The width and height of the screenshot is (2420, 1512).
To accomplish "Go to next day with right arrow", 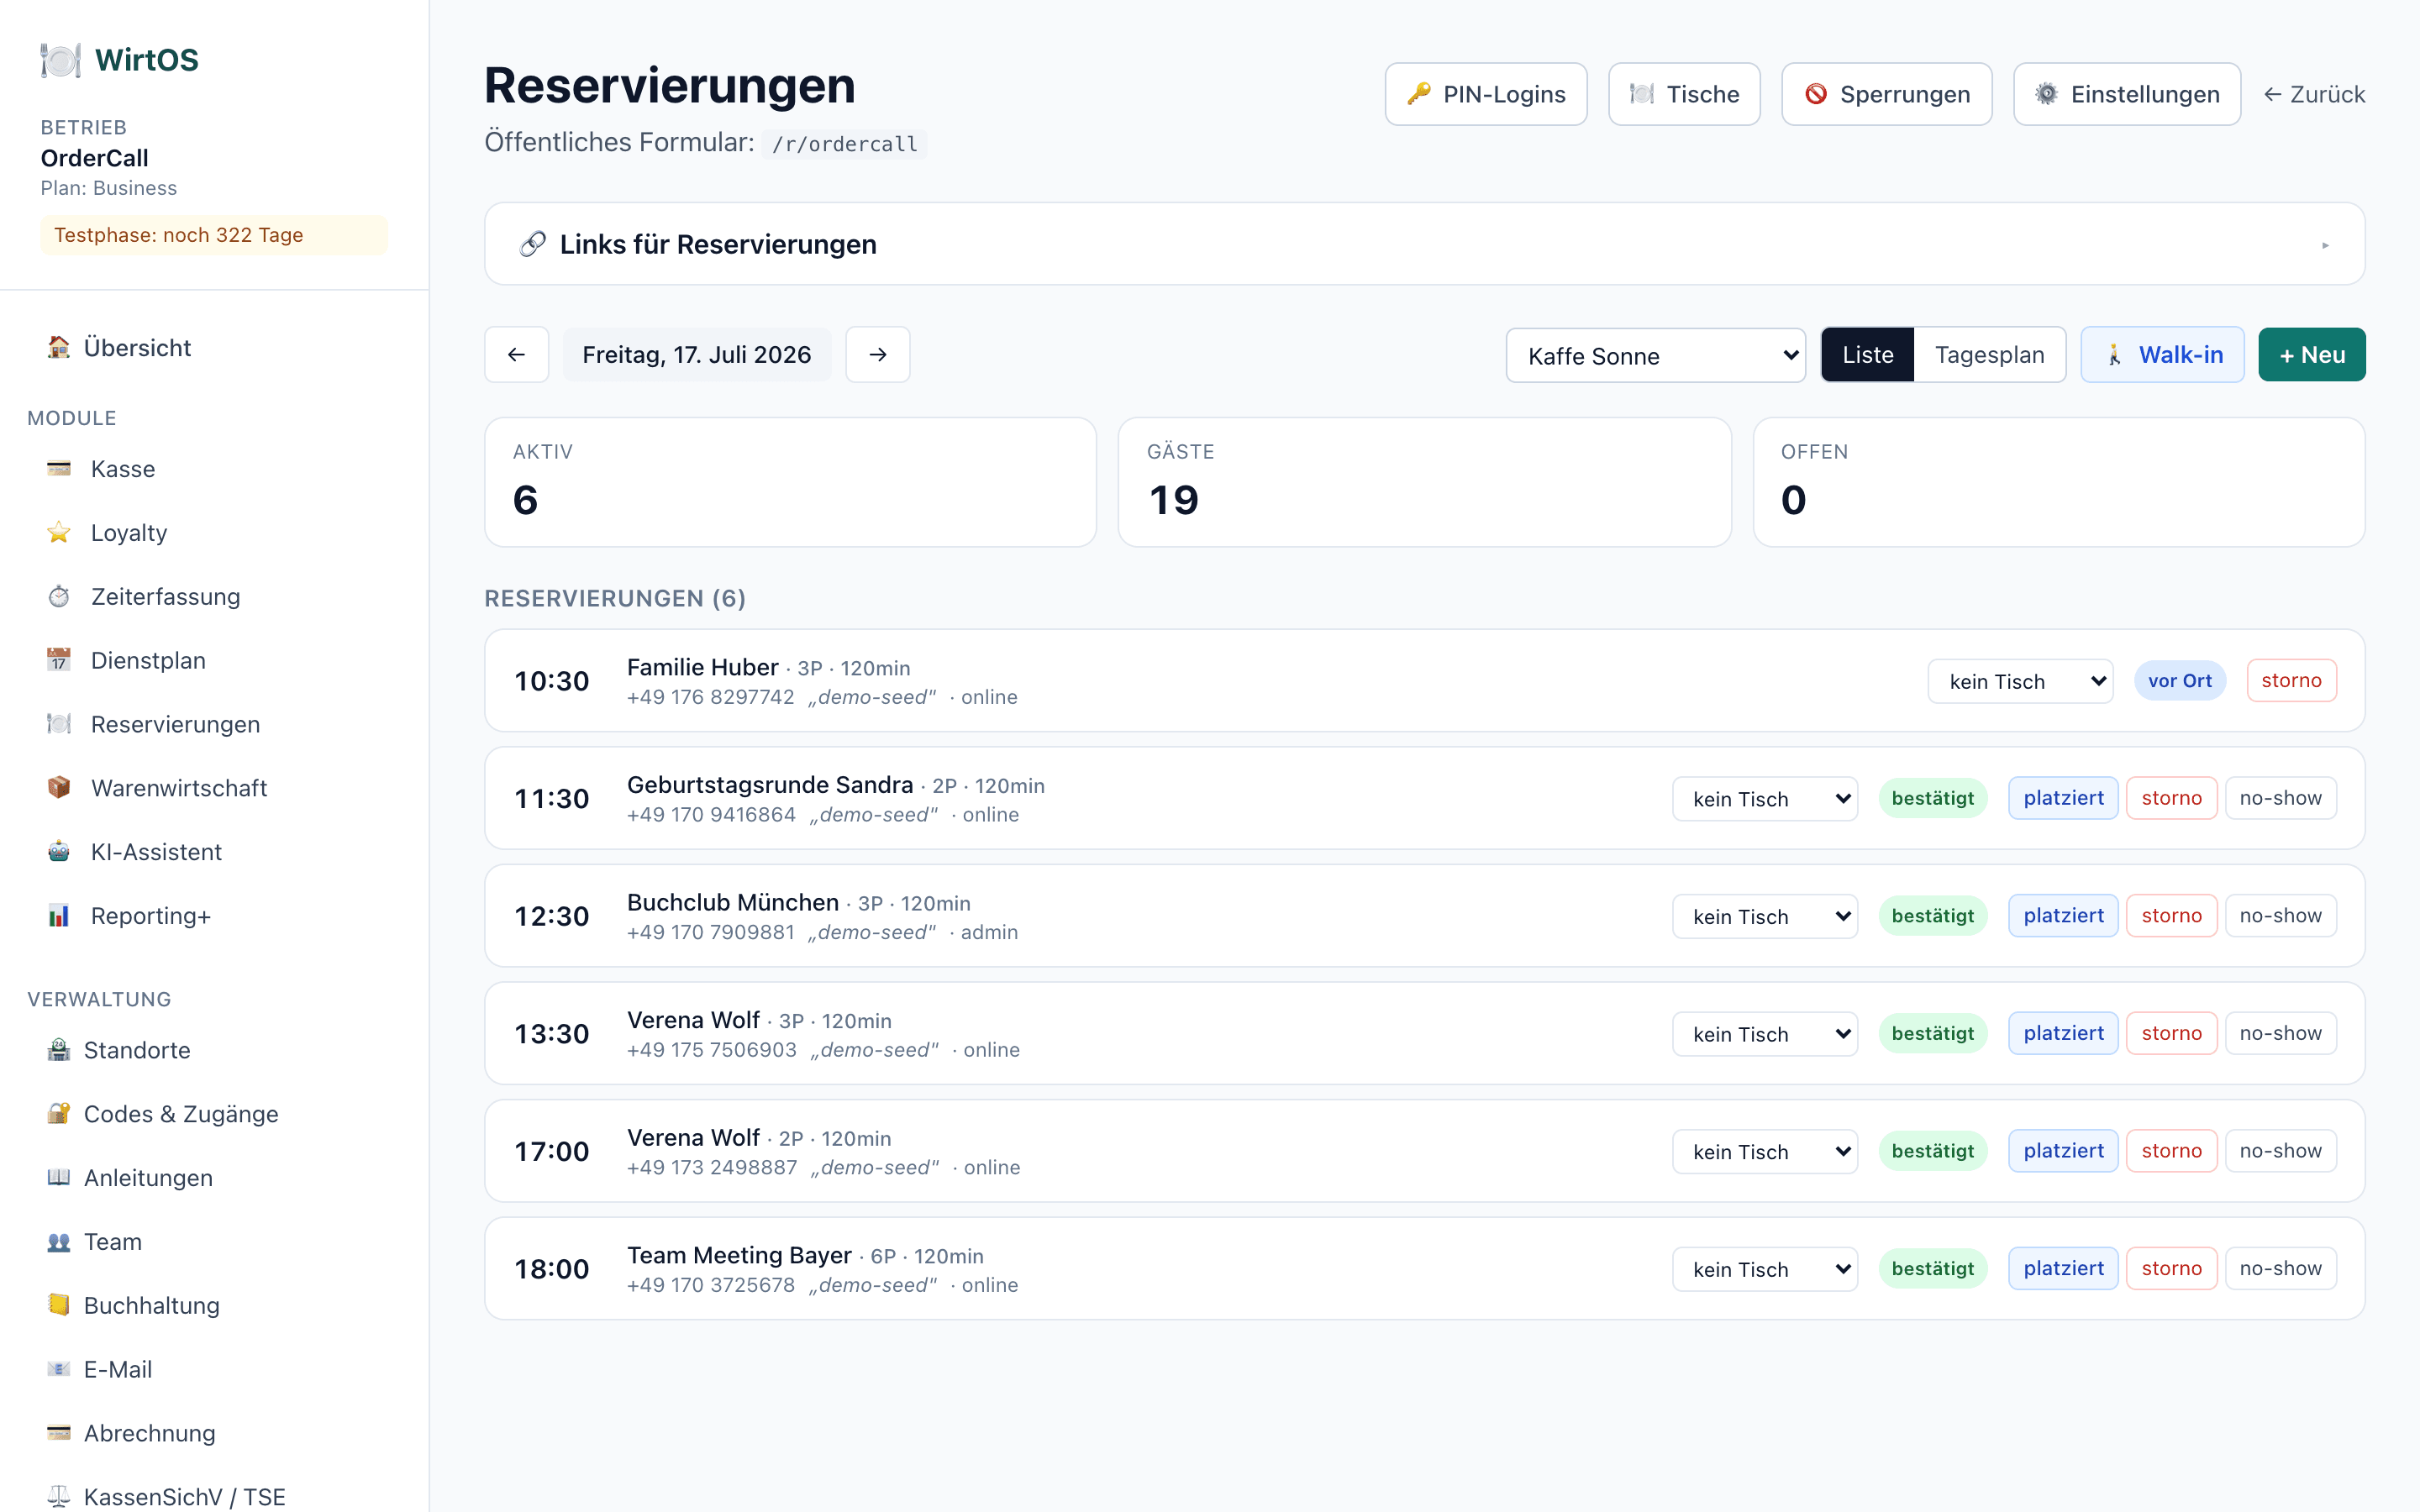I will [x=877, y=354].
